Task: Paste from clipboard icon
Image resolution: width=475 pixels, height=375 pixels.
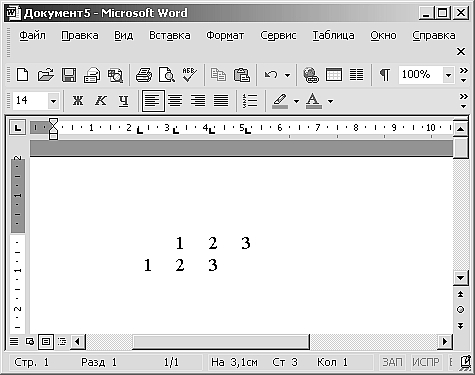Action: click(x=242, y=75)
